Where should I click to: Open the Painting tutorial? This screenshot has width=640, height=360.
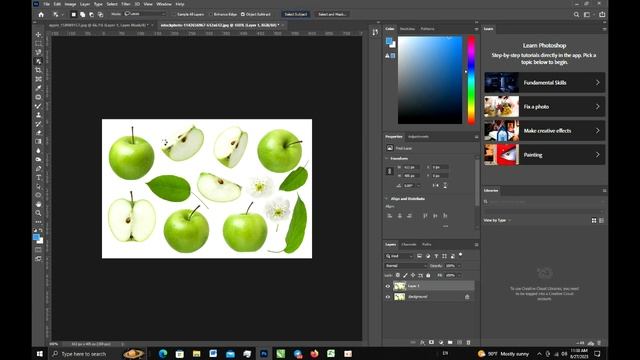coord(544,155)
